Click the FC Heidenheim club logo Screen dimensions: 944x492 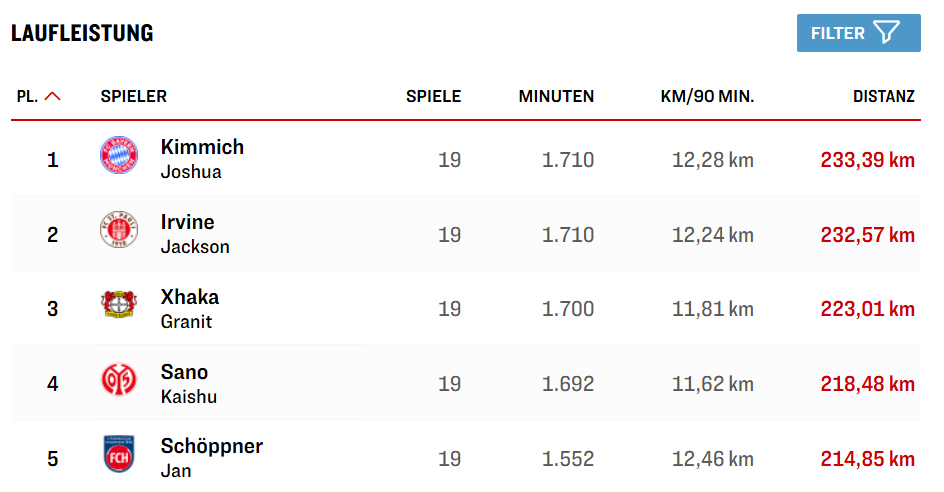tap(118, 458)
